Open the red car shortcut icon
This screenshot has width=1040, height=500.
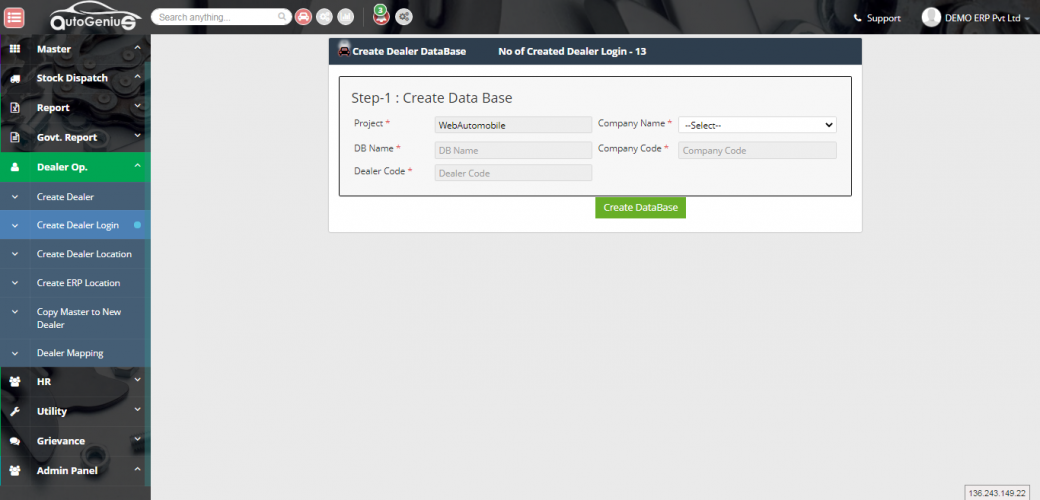[x=303, y=17]
